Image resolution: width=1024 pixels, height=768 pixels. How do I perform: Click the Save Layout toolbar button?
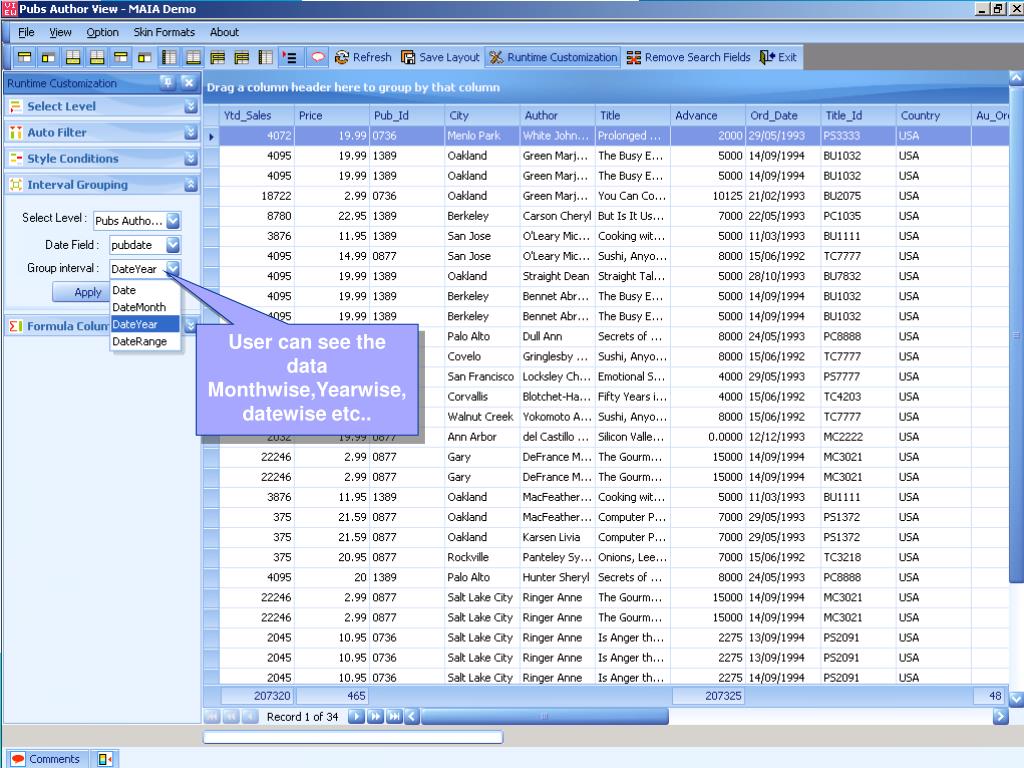tap(440, 57)
